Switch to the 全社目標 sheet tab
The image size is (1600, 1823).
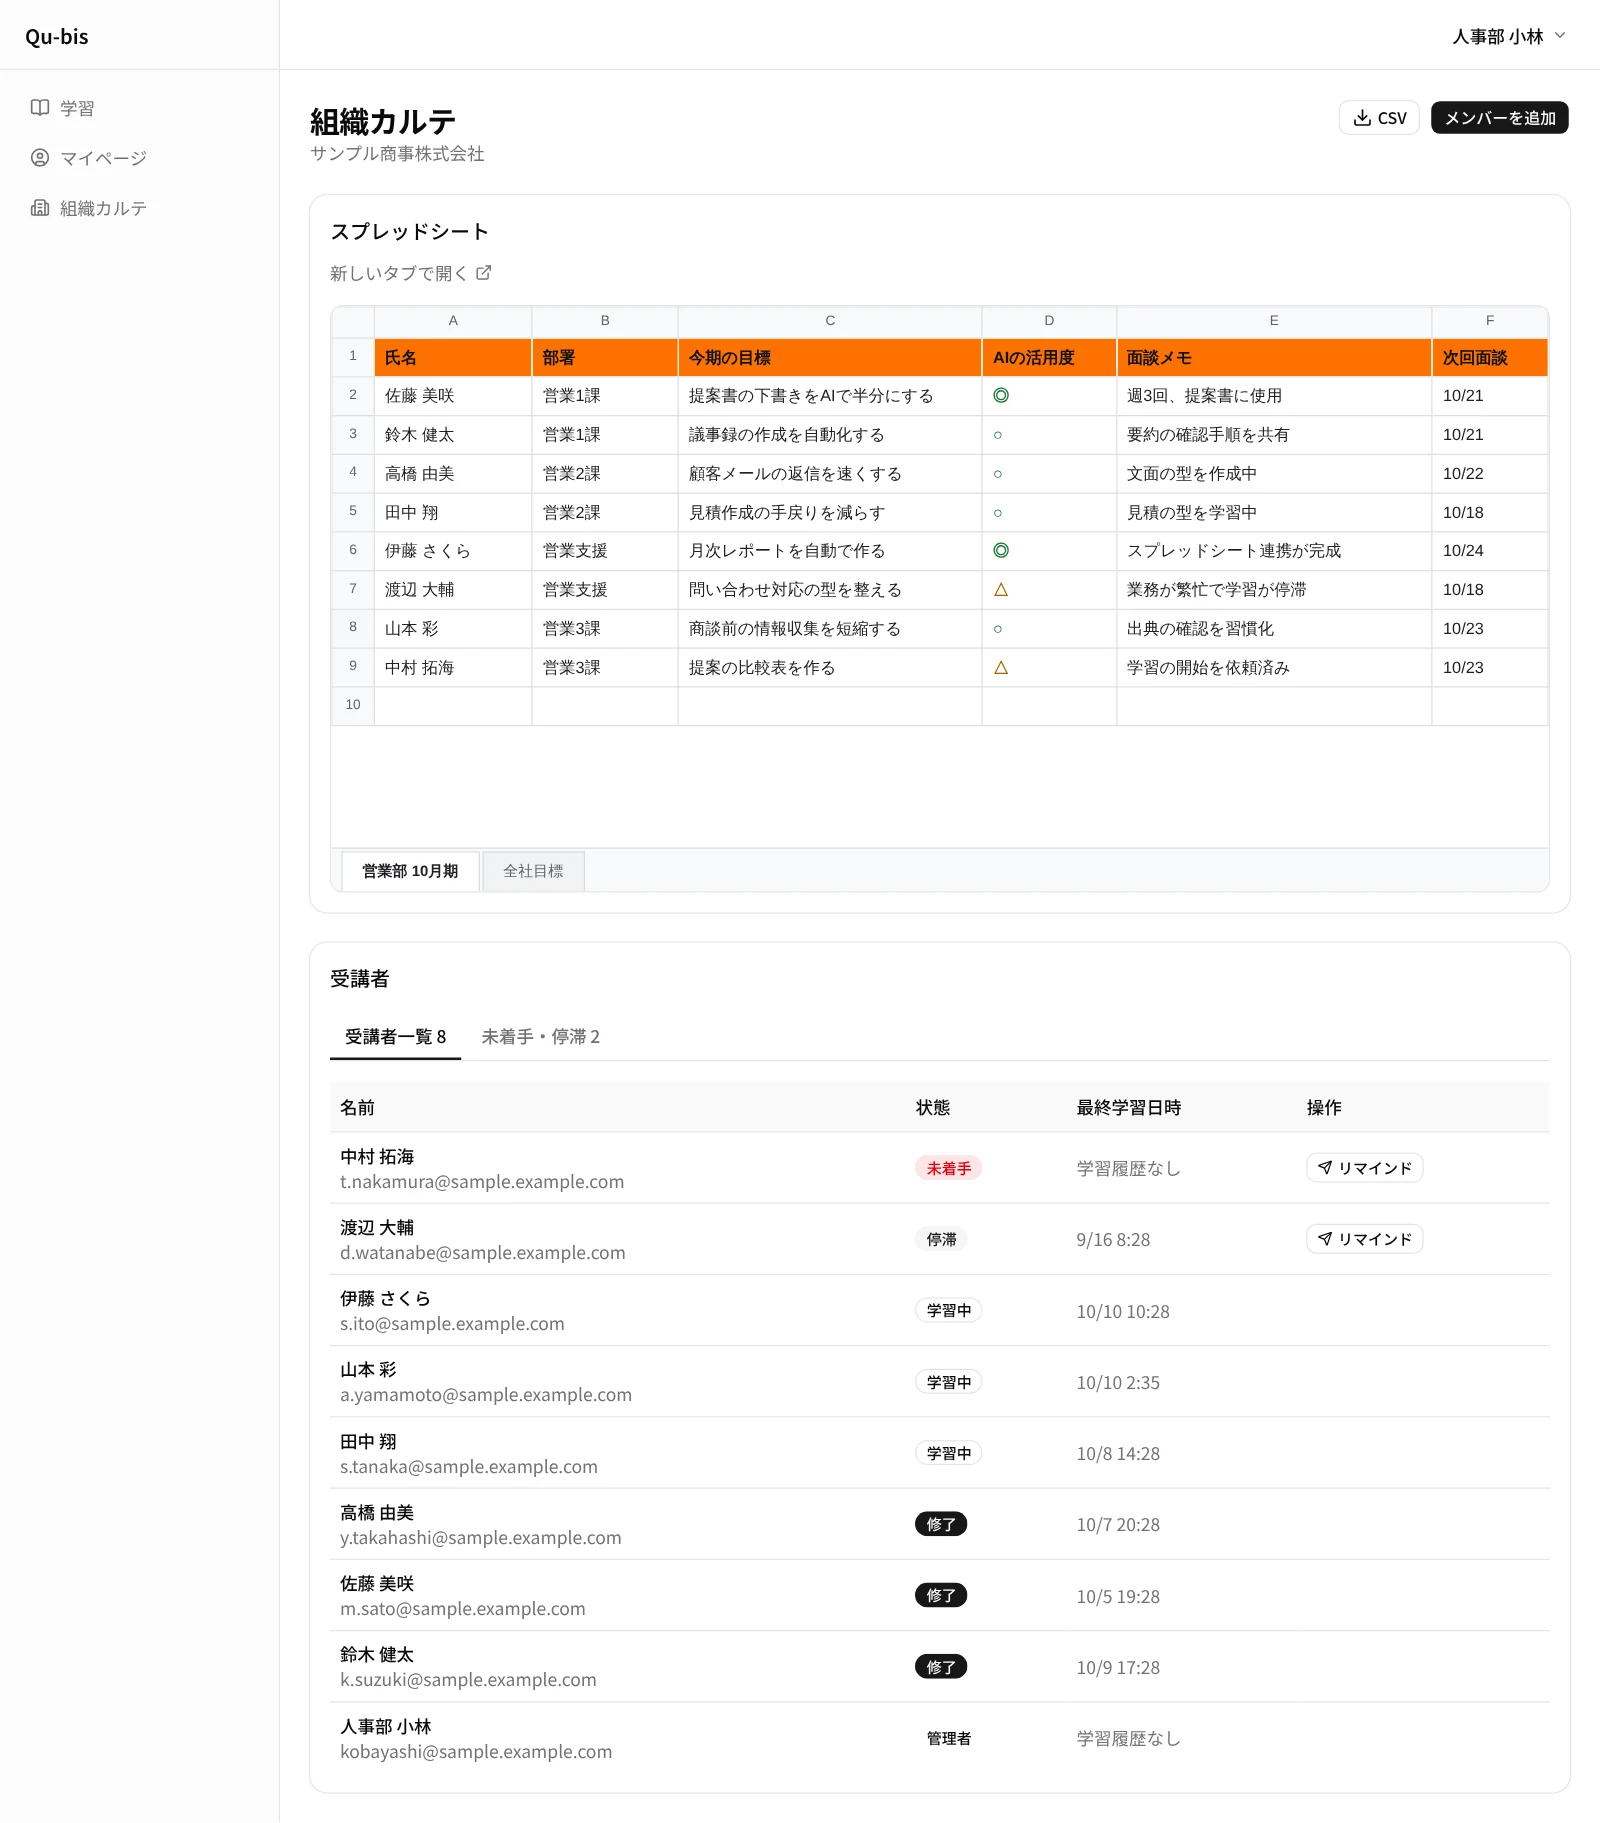coord(533,871)
